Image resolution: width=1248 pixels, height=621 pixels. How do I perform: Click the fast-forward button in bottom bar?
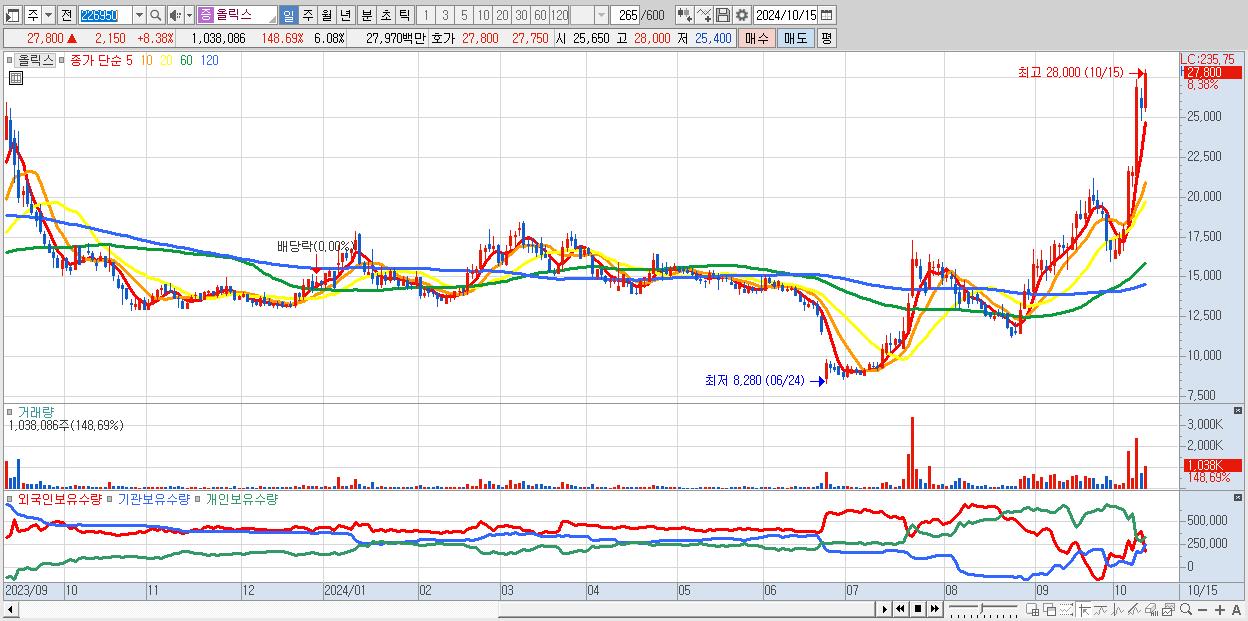point(934,609)
